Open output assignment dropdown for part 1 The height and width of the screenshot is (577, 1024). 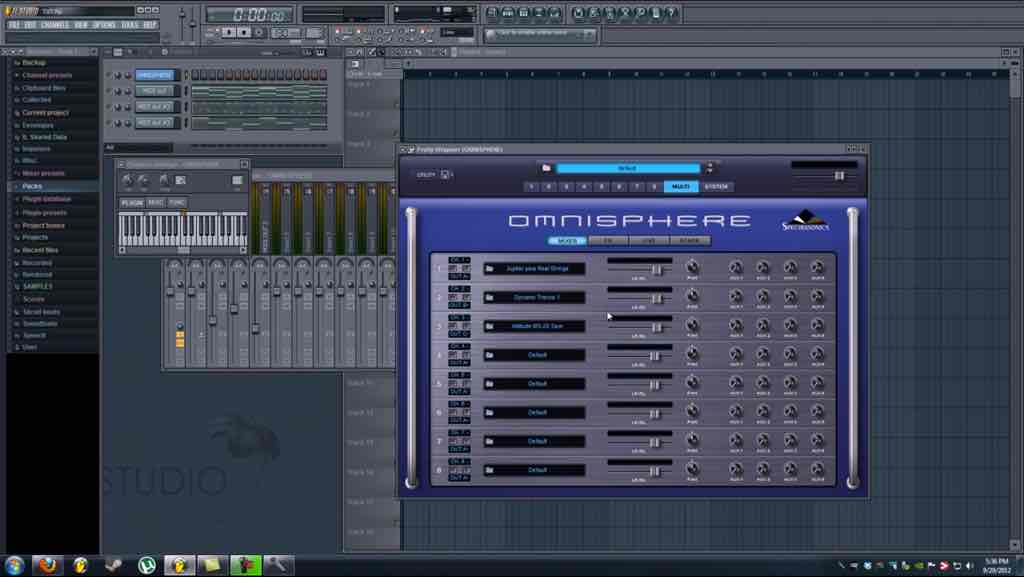click(459, 276)
